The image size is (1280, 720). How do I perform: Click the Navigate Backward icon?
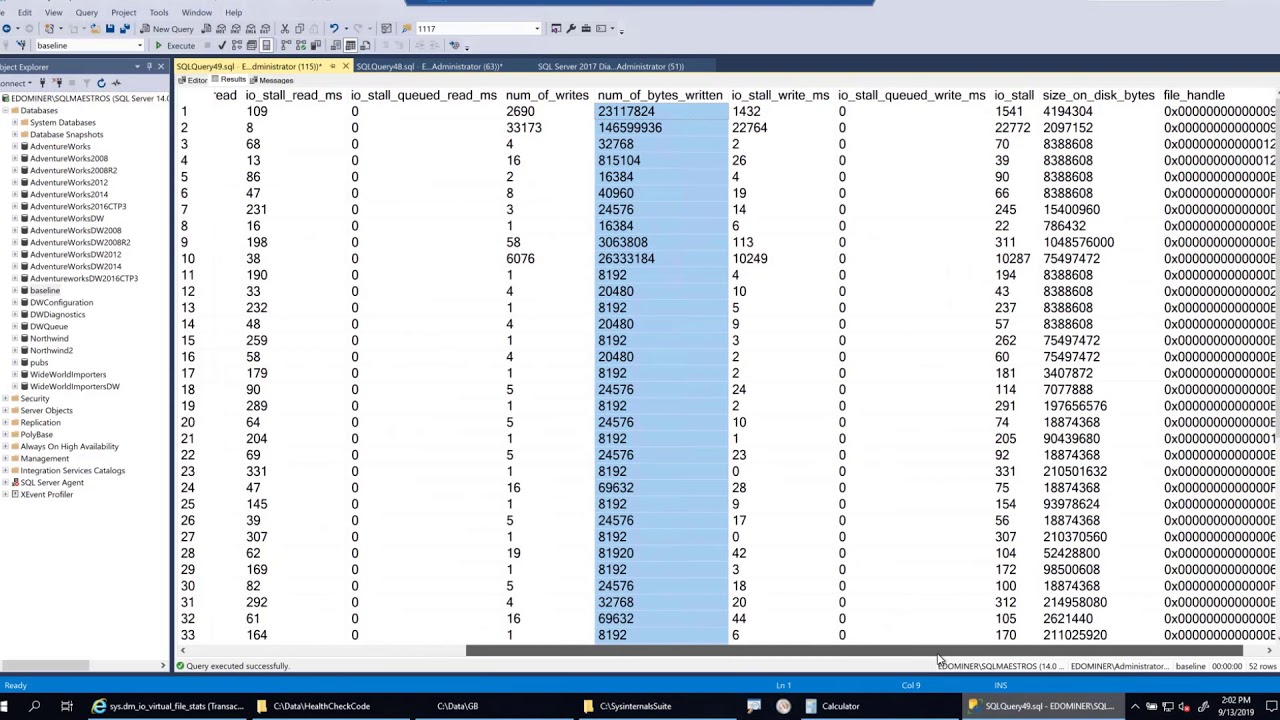click(x=6, y=28)
